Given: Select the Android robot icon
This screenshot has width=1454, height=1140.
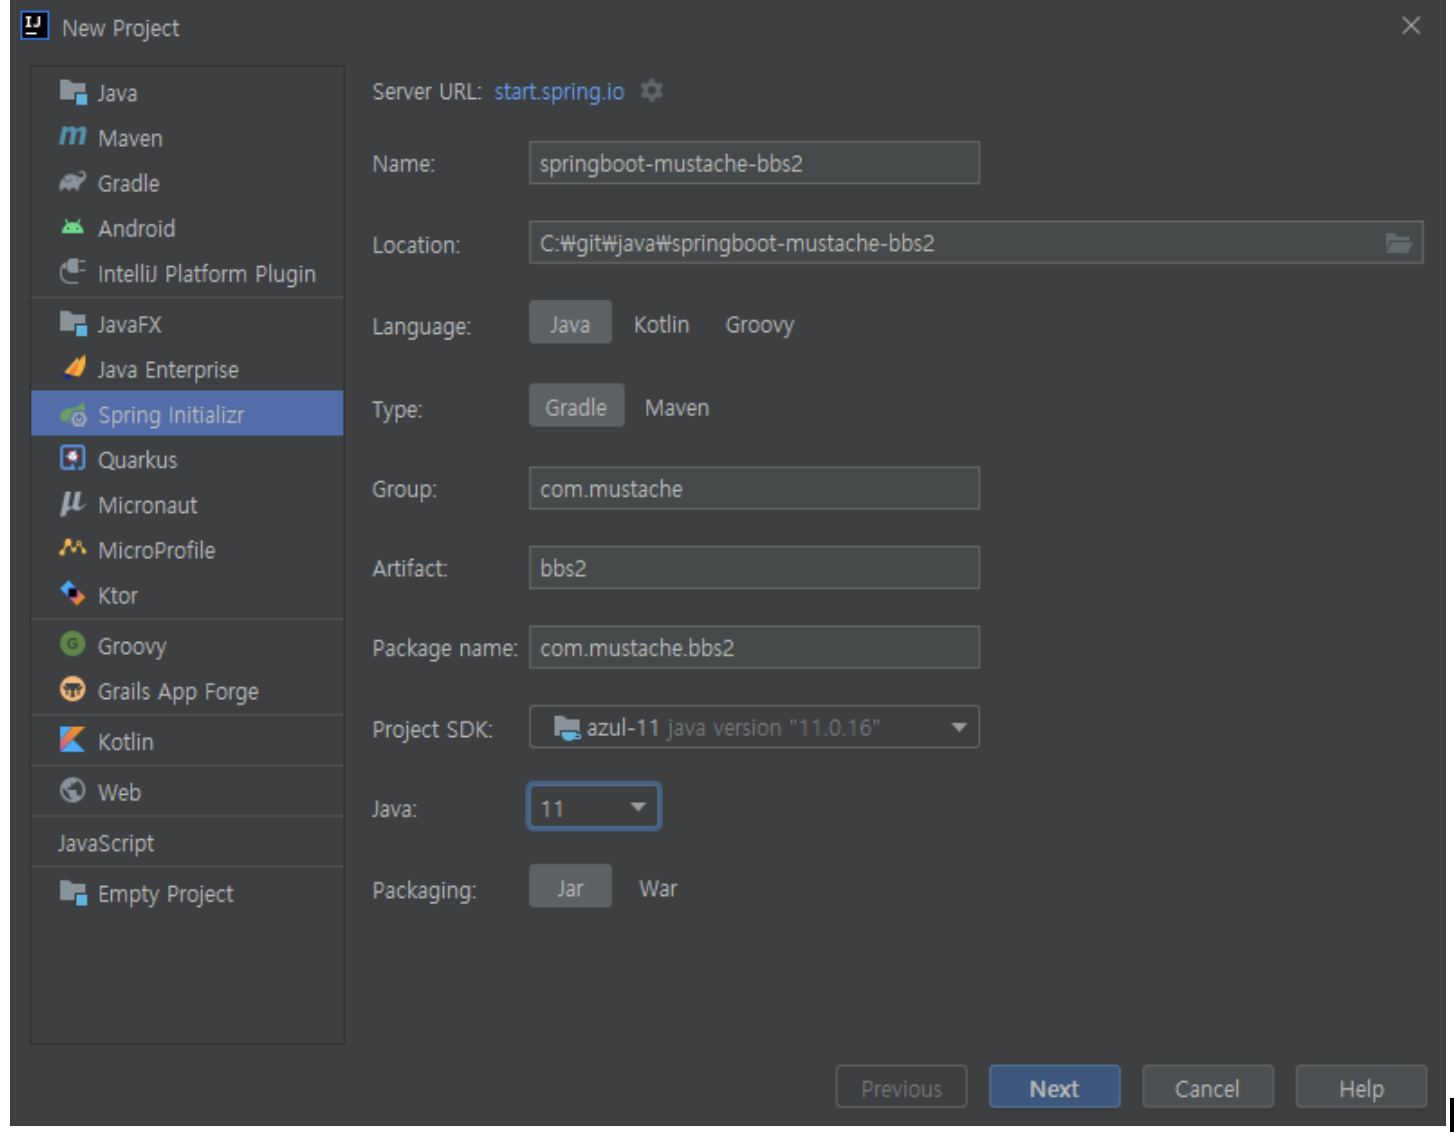Looking at the screenshot, I should point(73,227).
